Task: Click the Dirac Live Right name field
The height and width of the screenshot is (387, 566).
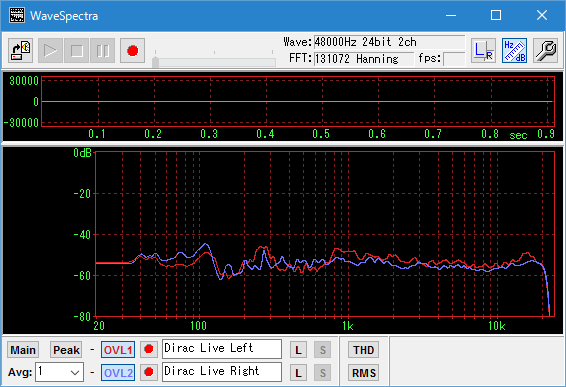Action: click(x=222, y=372)
